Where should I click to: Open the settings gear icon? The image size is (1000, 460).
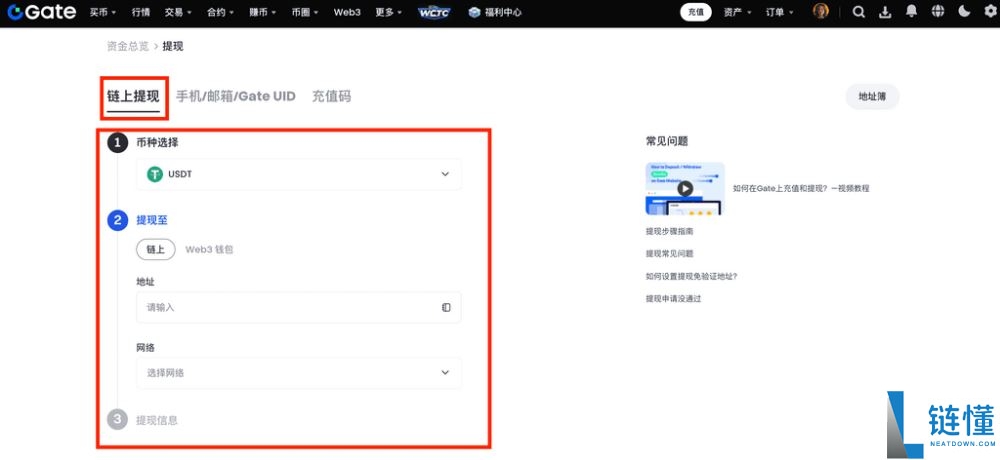click(990, 12)
